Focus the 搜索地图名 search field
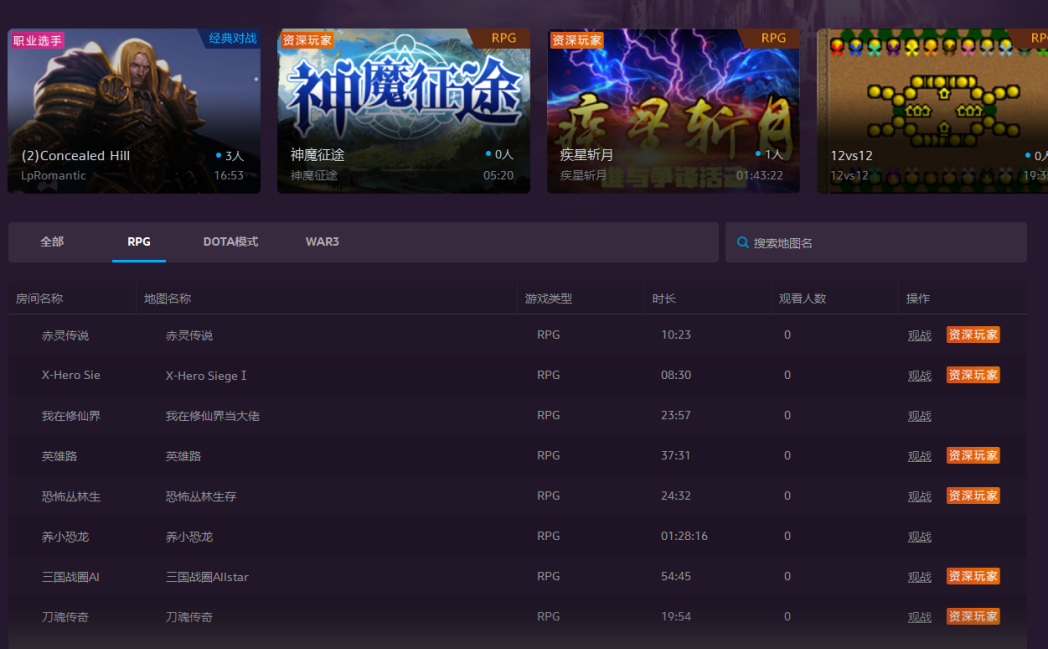This screenshot has width=1048, height=649. [876, 243]
